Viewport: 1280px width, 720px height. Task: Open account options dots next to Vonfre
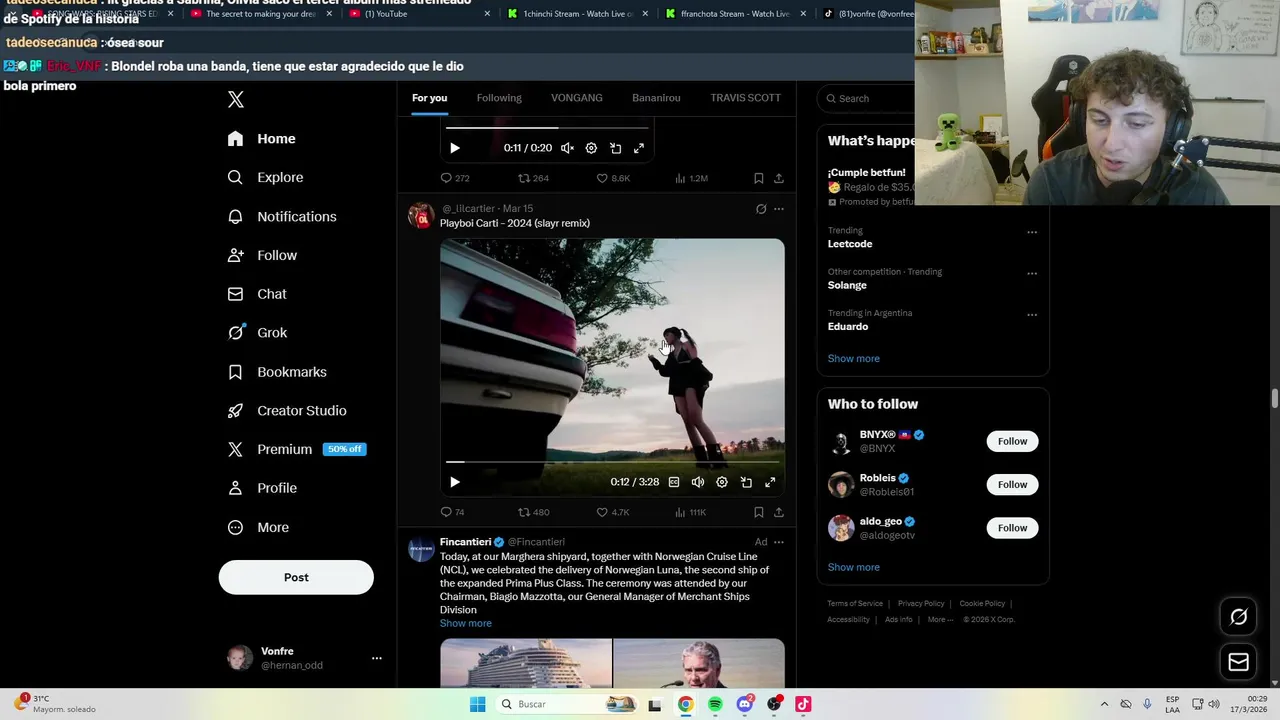[376, 658]
